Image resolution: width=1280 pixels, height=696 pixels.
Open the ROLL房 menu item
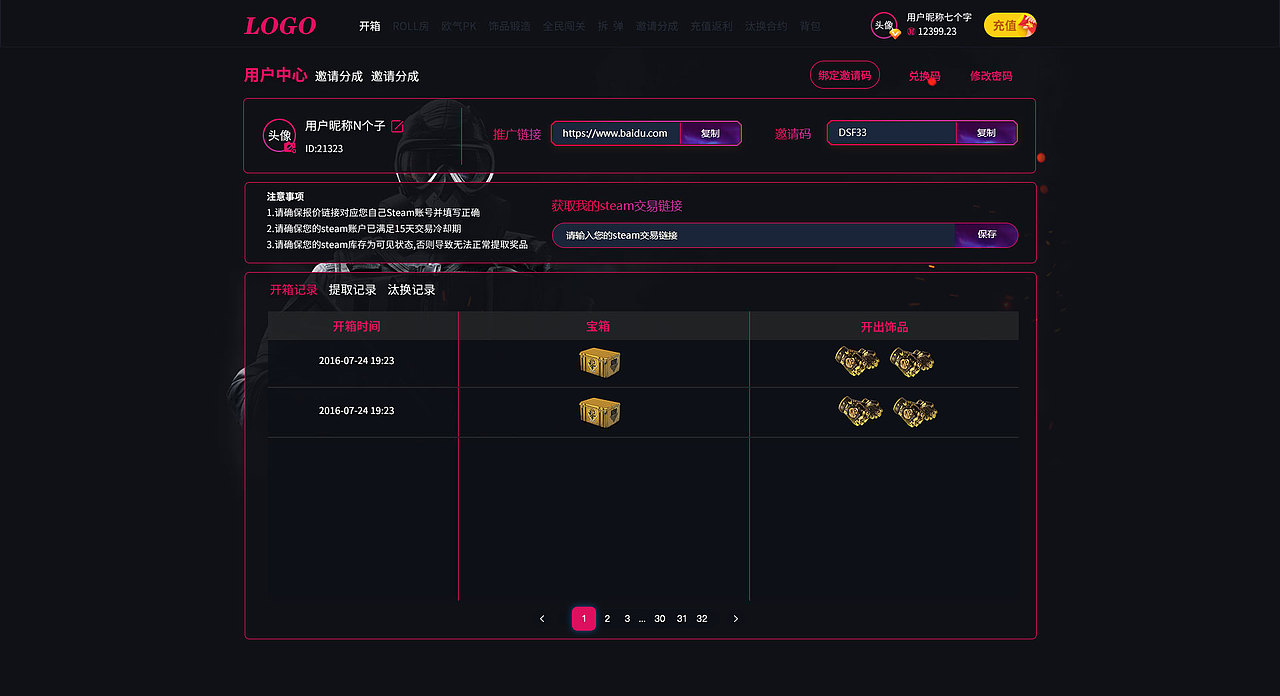pos(411,26)
